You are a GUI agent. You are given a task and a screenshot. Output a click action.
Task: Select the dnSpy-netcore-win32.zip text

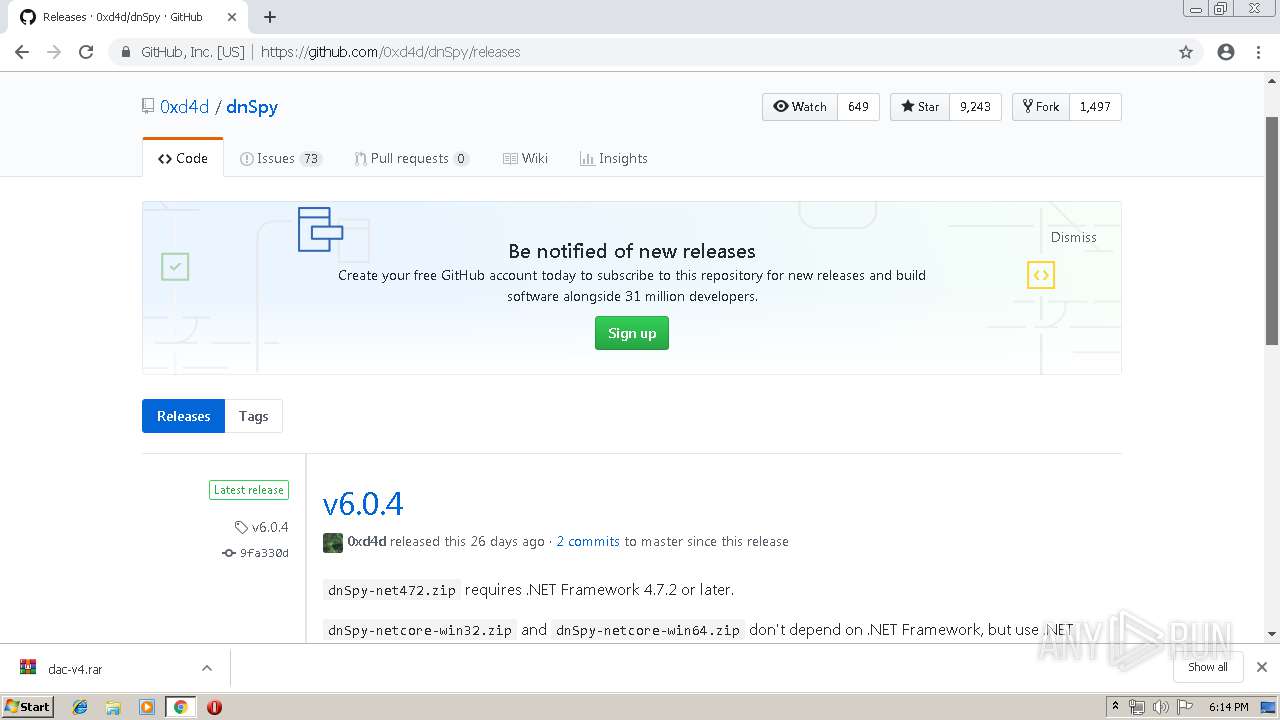420,630
